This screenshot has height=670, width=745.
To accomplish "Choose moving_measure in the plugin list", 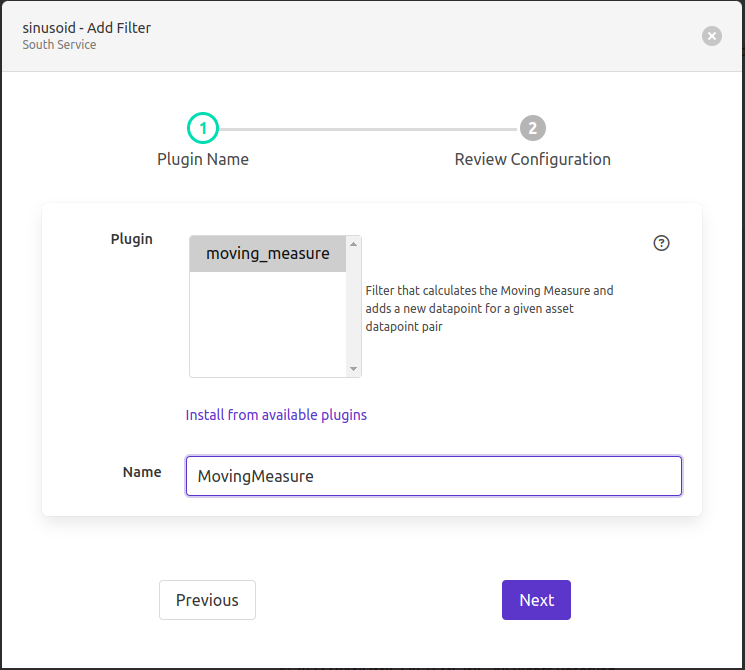I will tap(267, 254).
